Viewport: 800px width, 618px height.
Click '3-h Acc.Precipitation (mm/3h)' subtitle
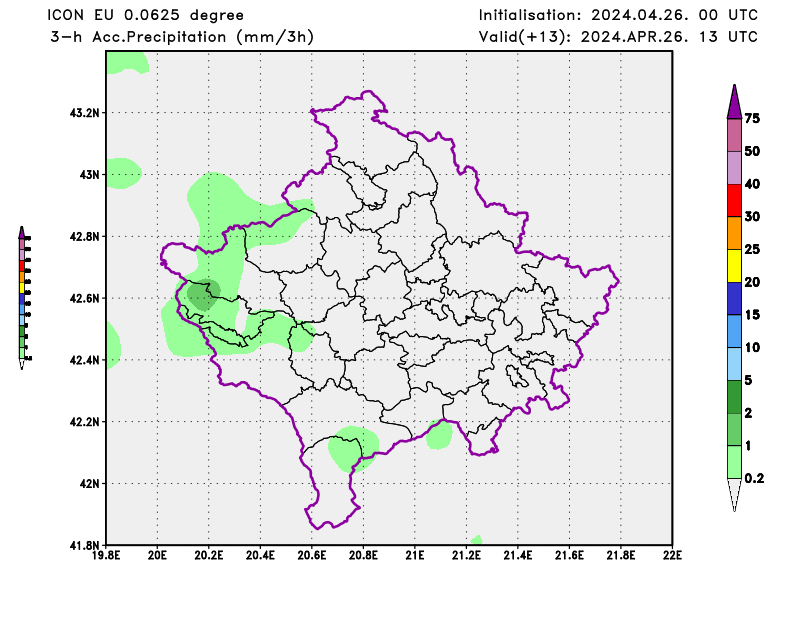coord(182,37)
